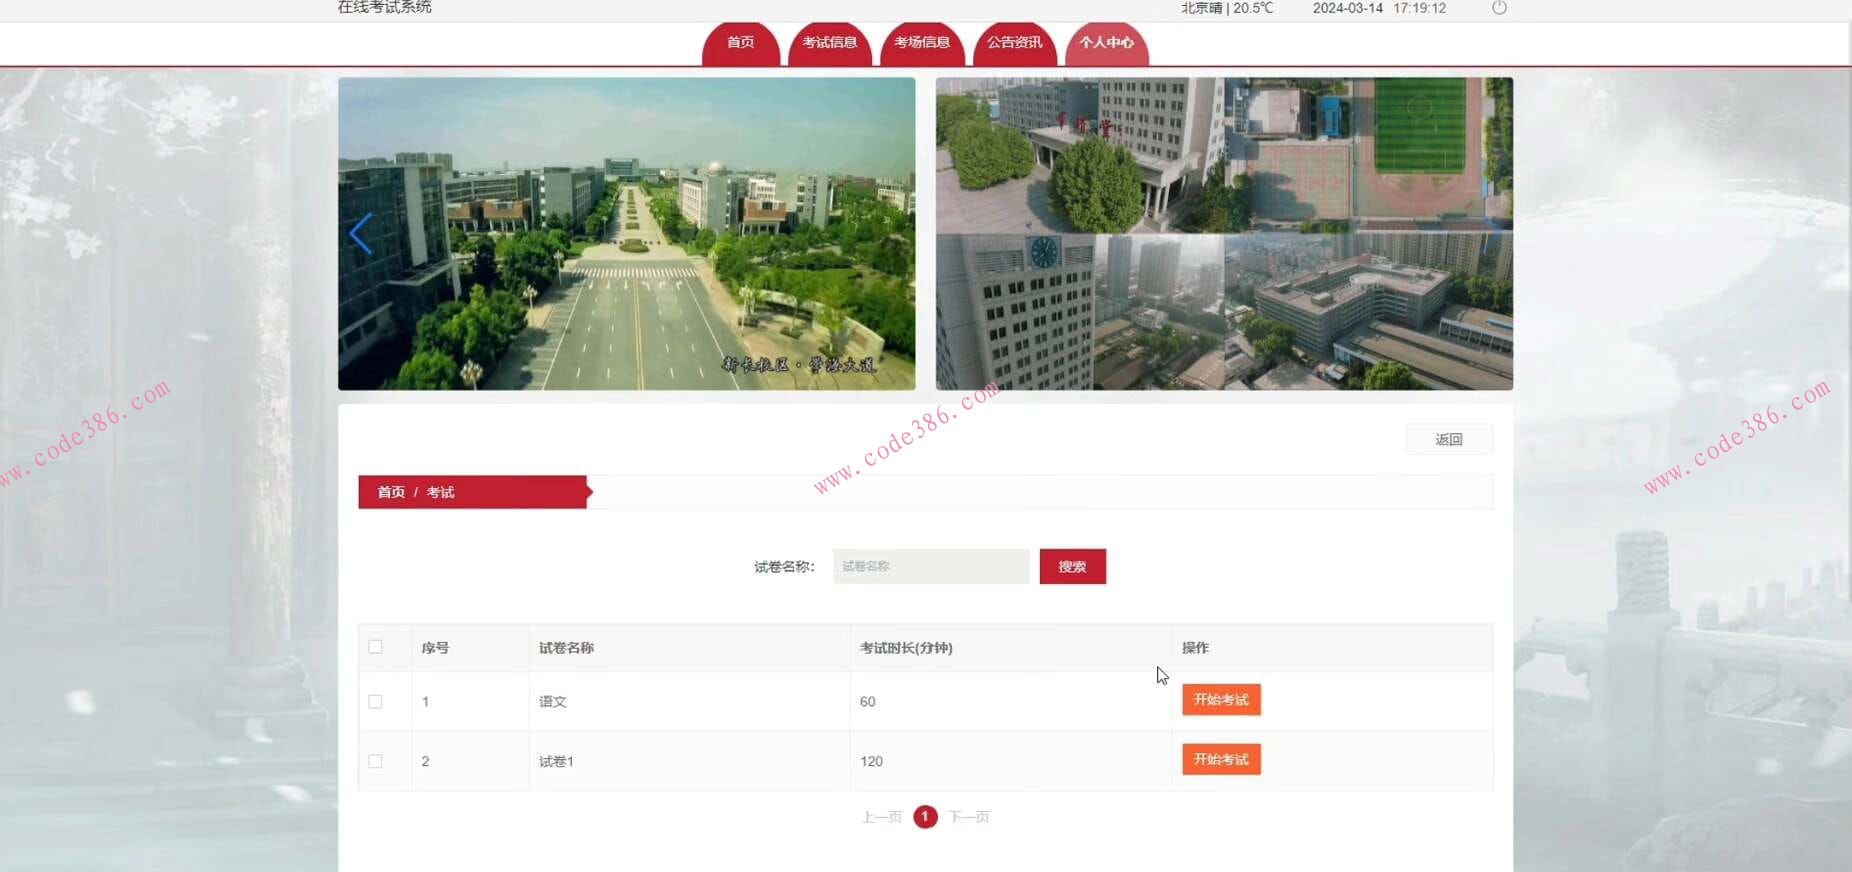Click the 考试时长(分钟) column header
1852x872 pixels.
click(x=906, y=648)
